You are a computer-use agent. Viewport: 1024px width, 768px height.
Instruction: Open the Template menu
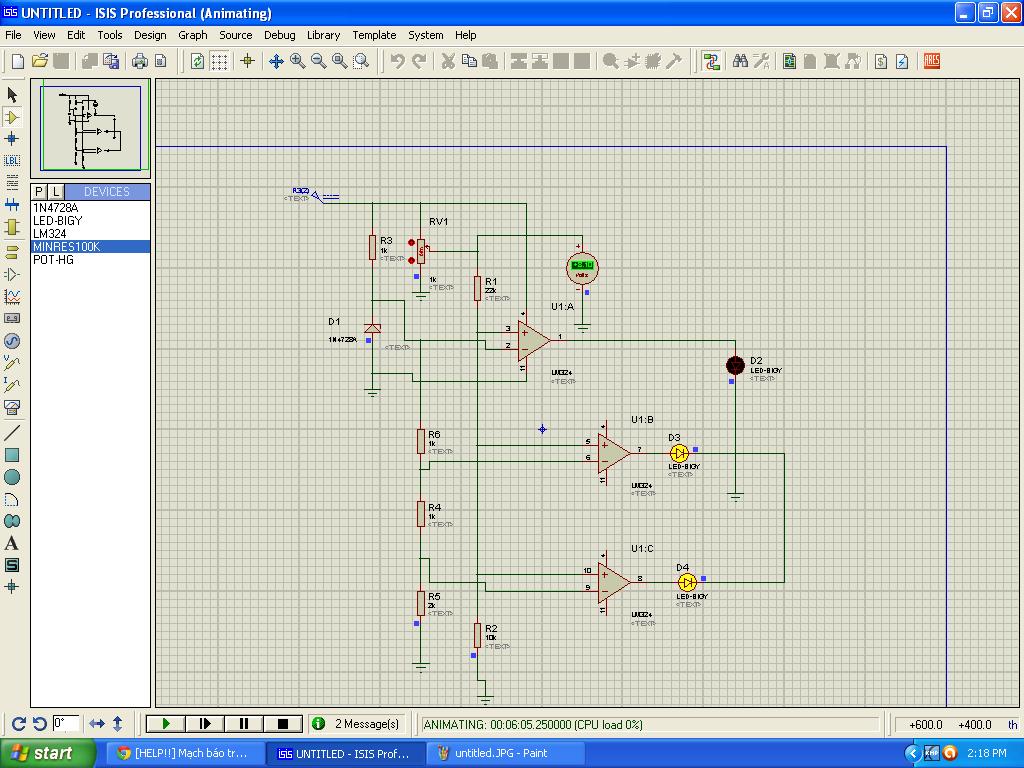pyautogui.click(x=374, y=35)
